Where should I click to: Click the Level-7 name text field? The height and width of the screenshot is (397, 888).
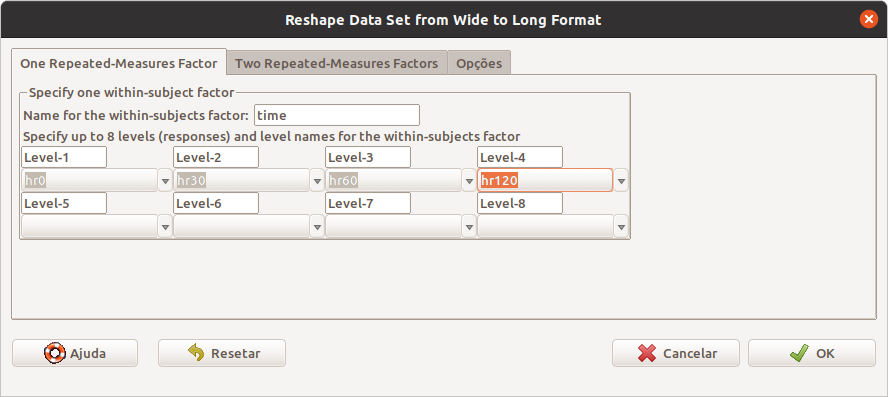point(368,203)
